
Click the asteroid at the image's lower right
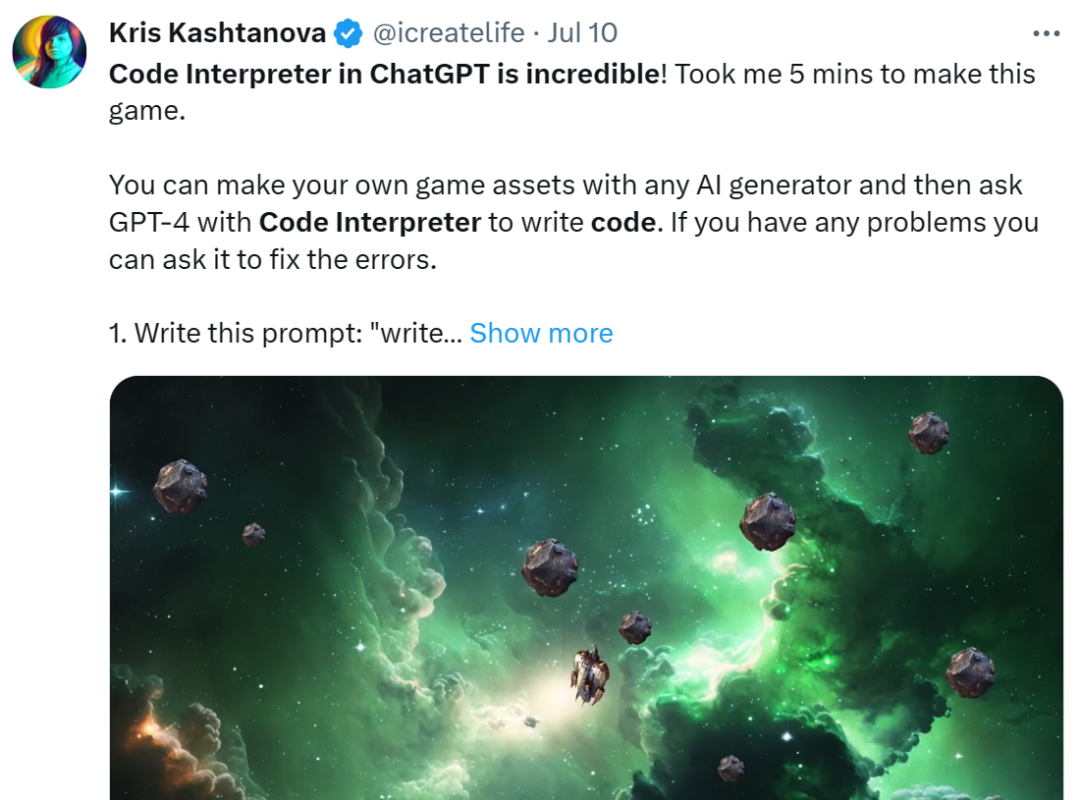tap(970, 673)
